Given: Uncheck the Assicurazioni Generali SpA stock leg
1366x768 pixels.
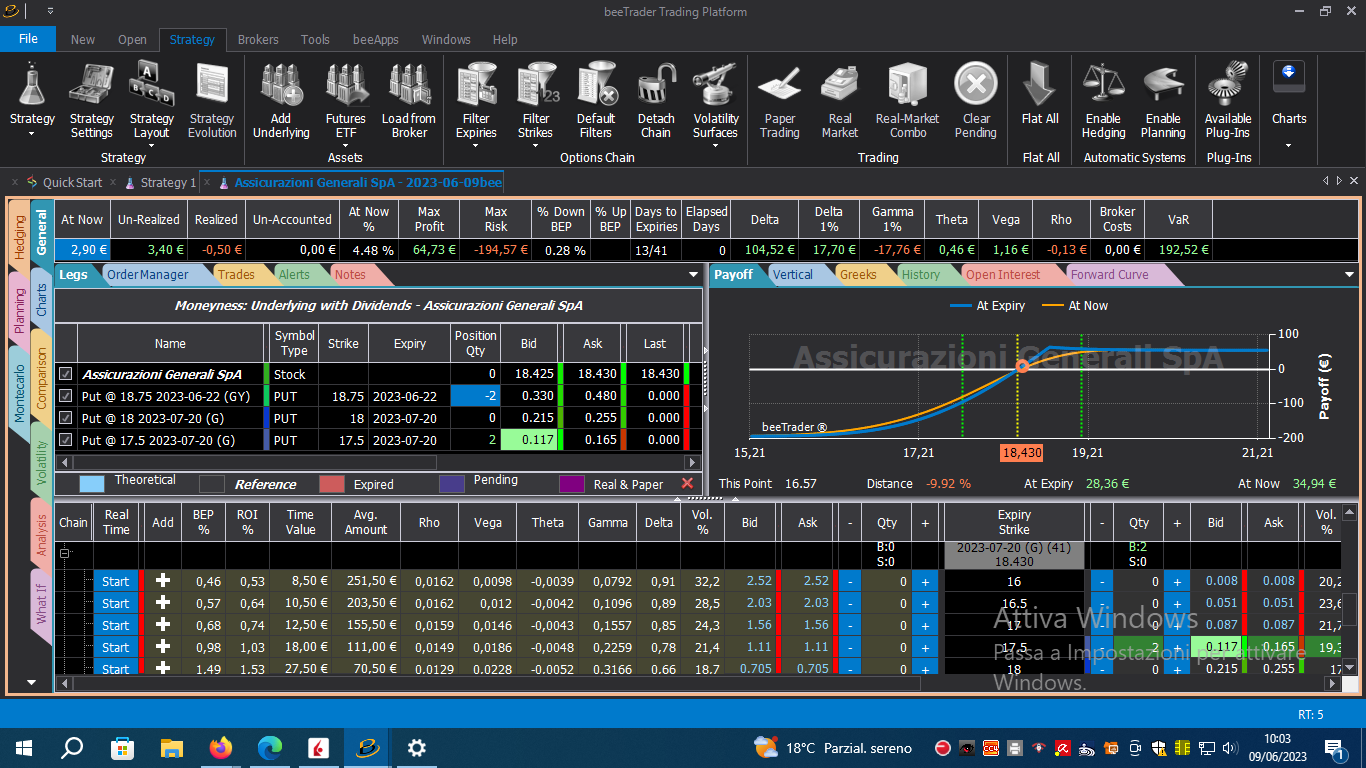Looking at the screenshot, I should (66, 374).
